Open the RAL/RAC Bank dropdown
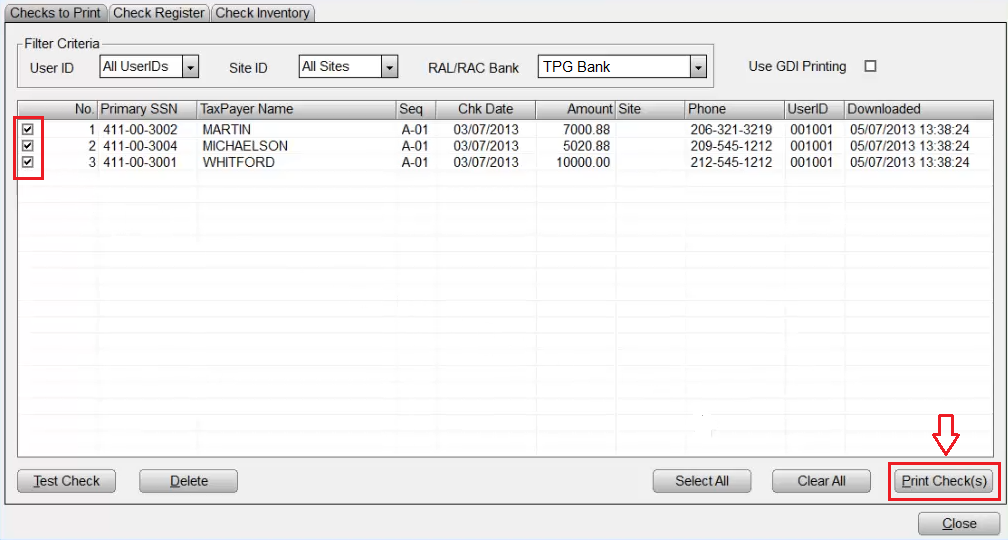1008x540 pixels. coord(698,67)
